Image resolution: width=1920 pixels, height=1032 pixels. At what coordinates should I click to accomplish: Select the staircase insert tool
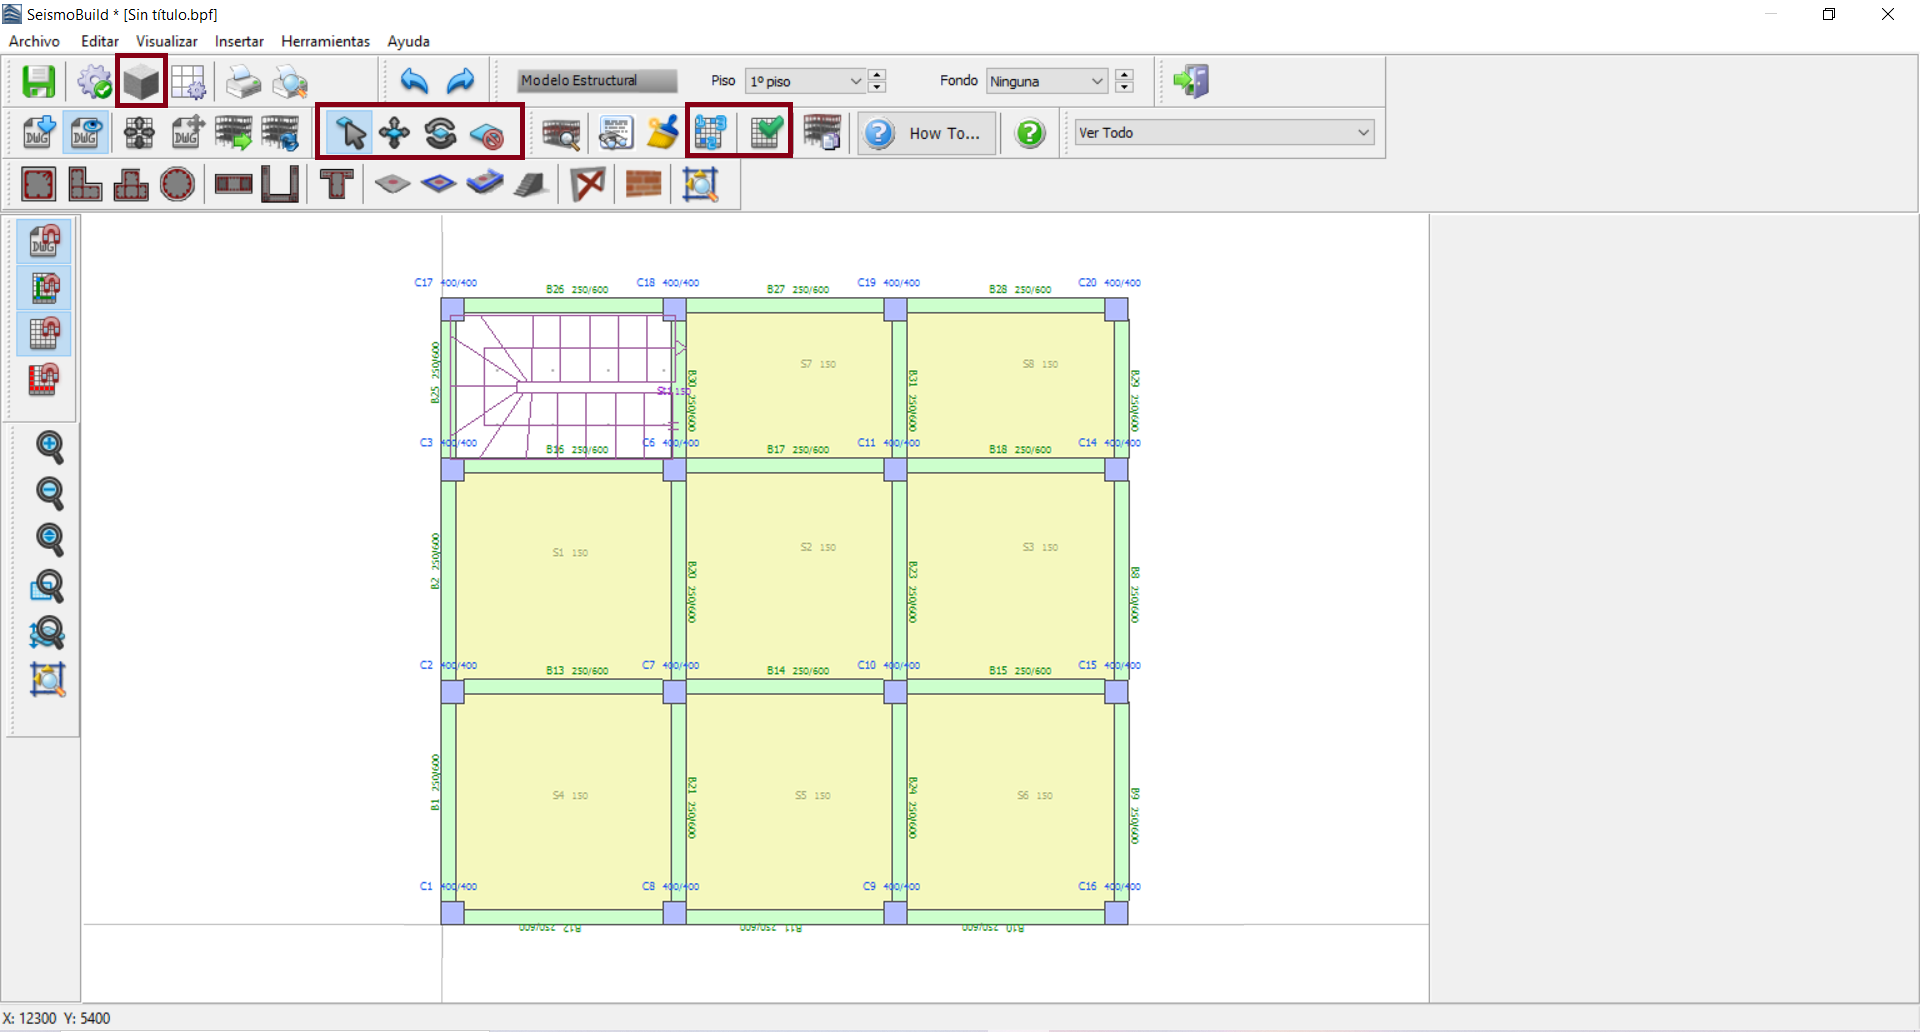pos(531,184)
